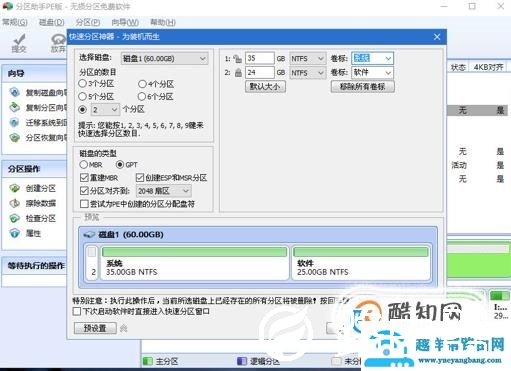Choose the GPT disk type
This screenshot has width=511, height=371.
click(120, 165)
